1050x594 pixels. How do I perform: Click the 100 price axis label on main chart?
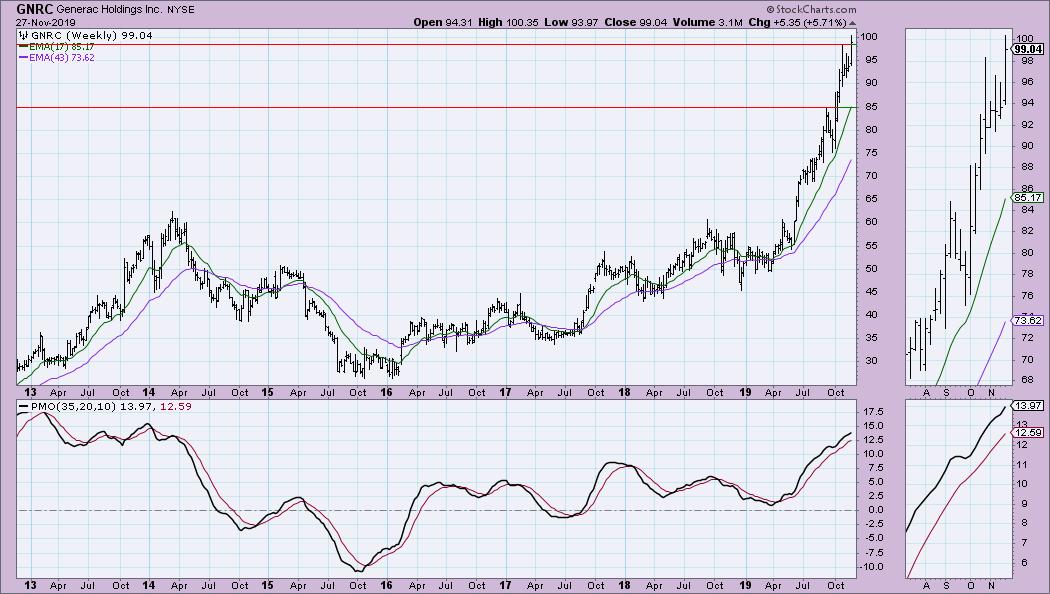(869, 36)
